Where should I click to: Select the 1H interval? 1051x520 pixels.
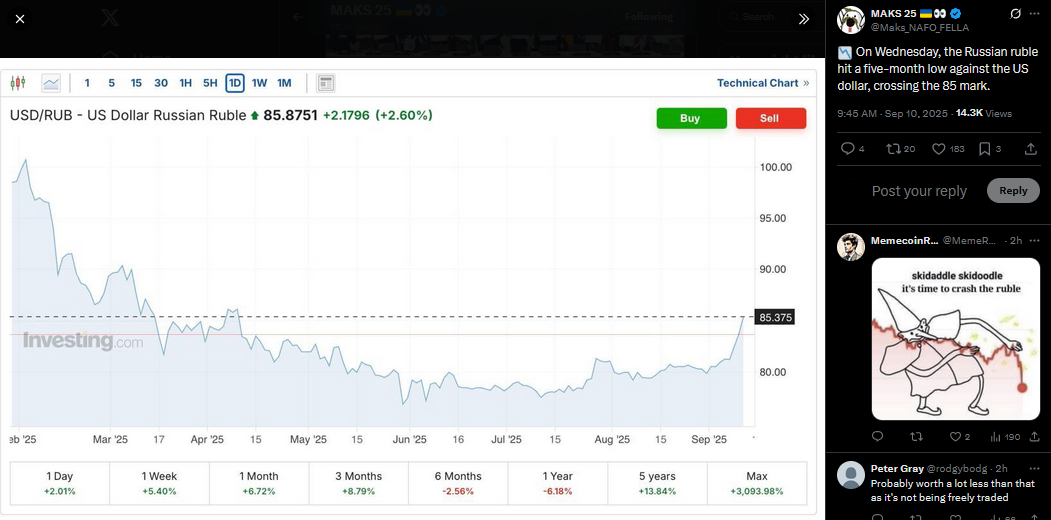click(x=186, y=83)
